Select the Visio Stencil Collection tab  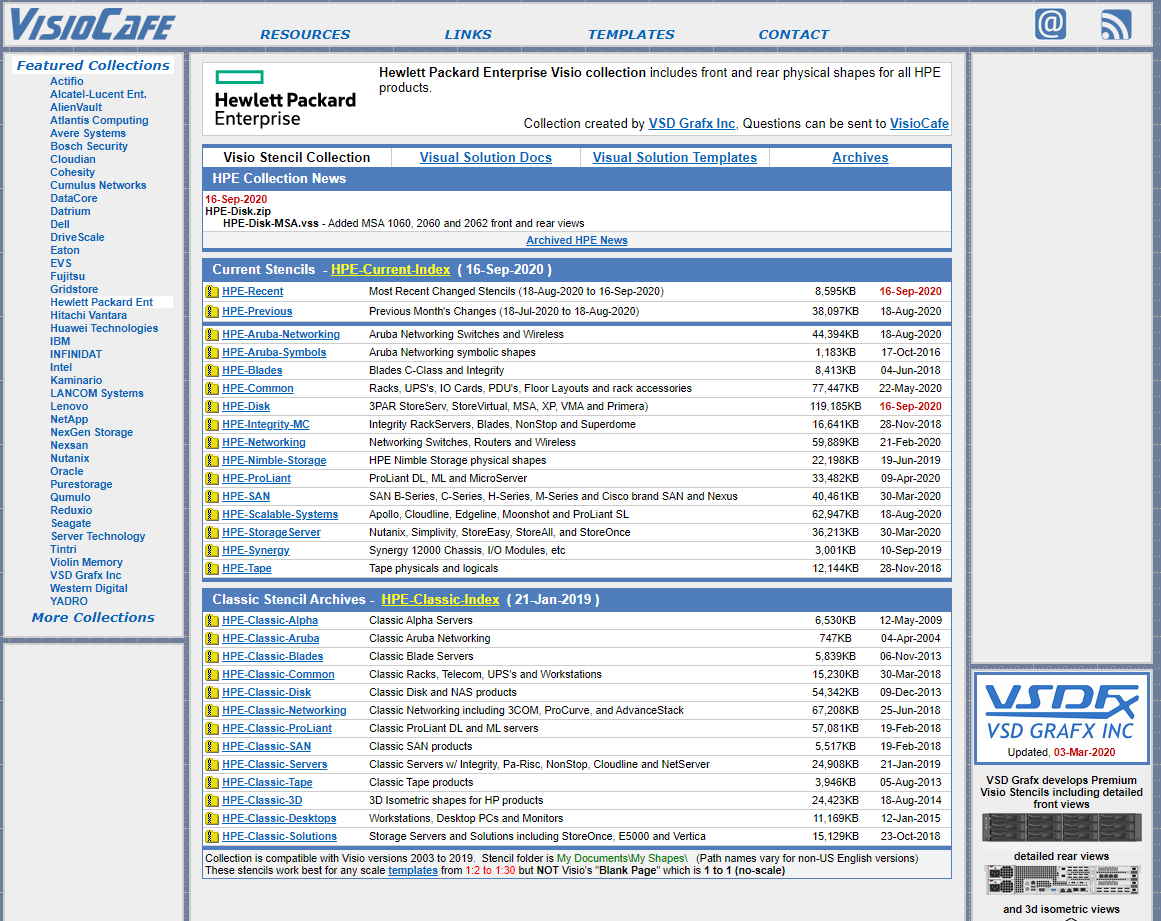pos(297,157)
